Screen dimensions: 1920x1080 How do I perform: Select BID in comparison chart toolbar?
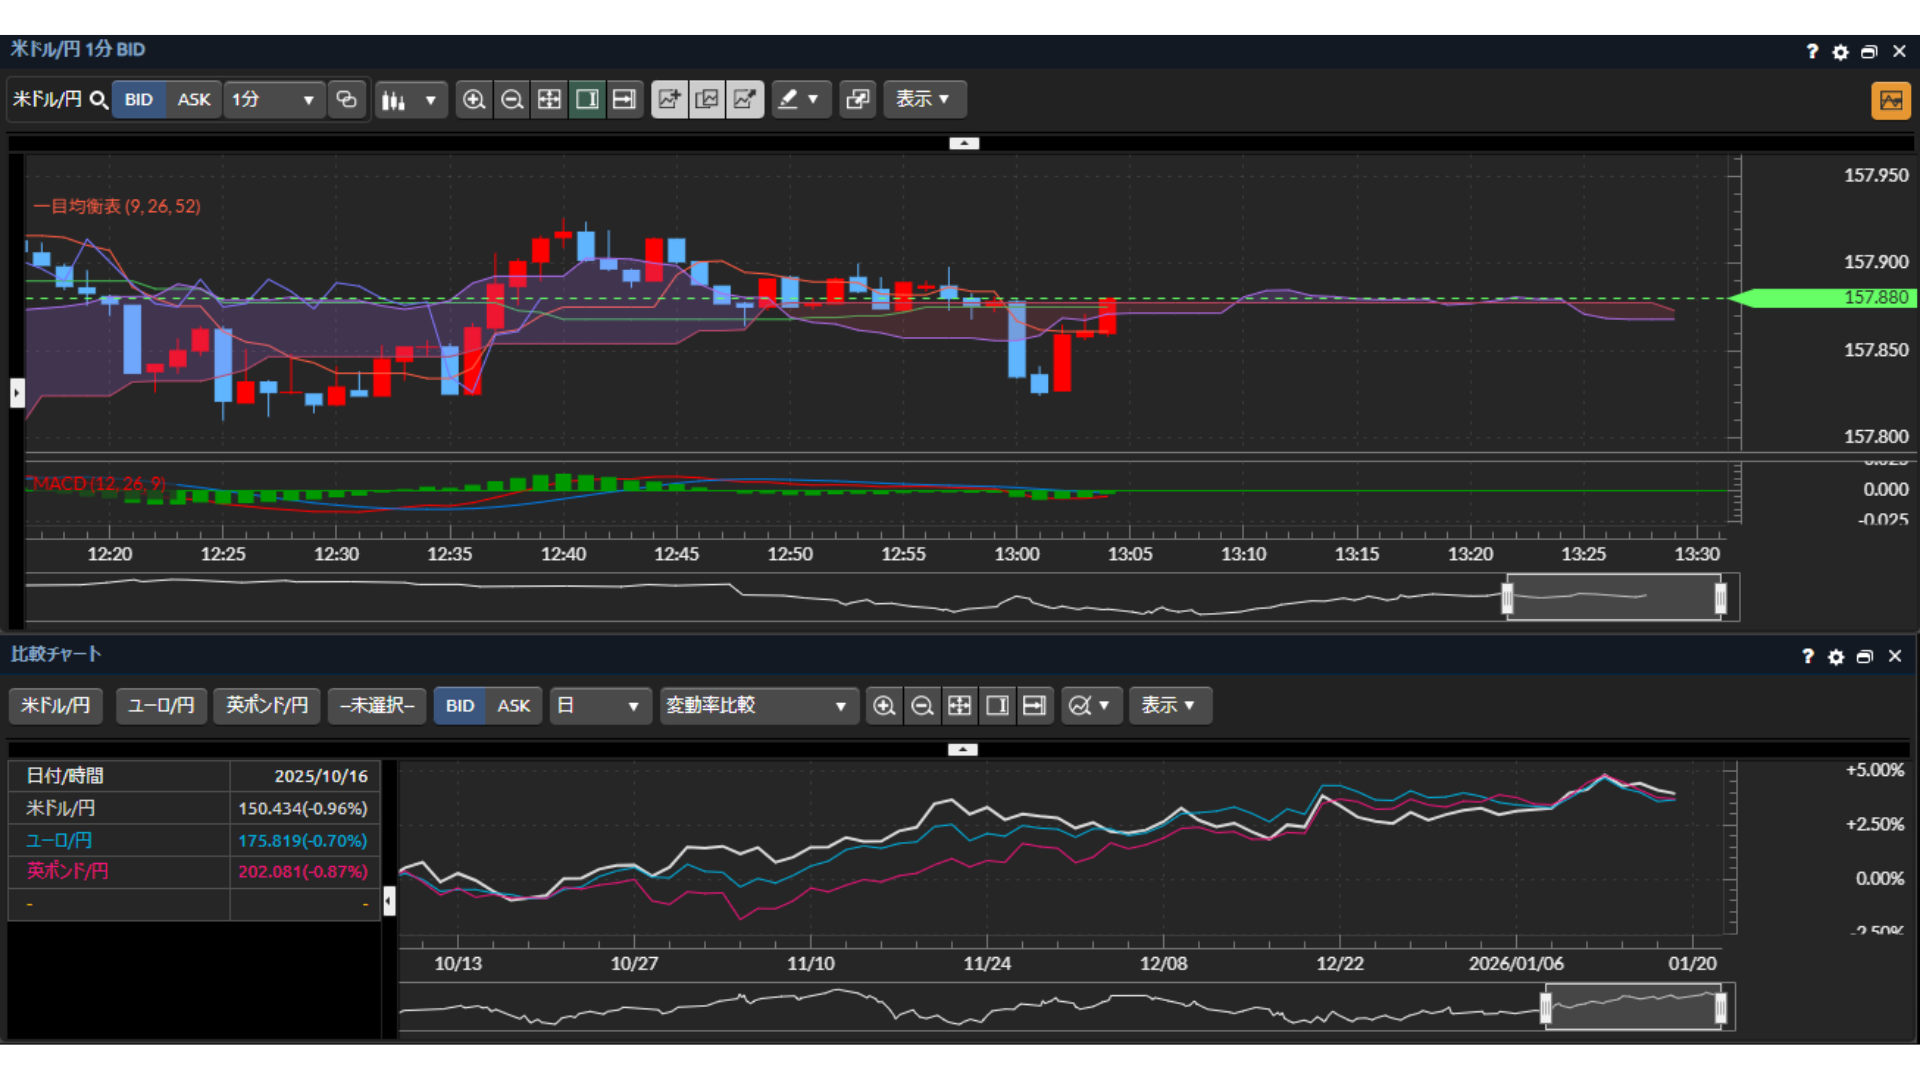pyautogui.click(x=459, y=706)
